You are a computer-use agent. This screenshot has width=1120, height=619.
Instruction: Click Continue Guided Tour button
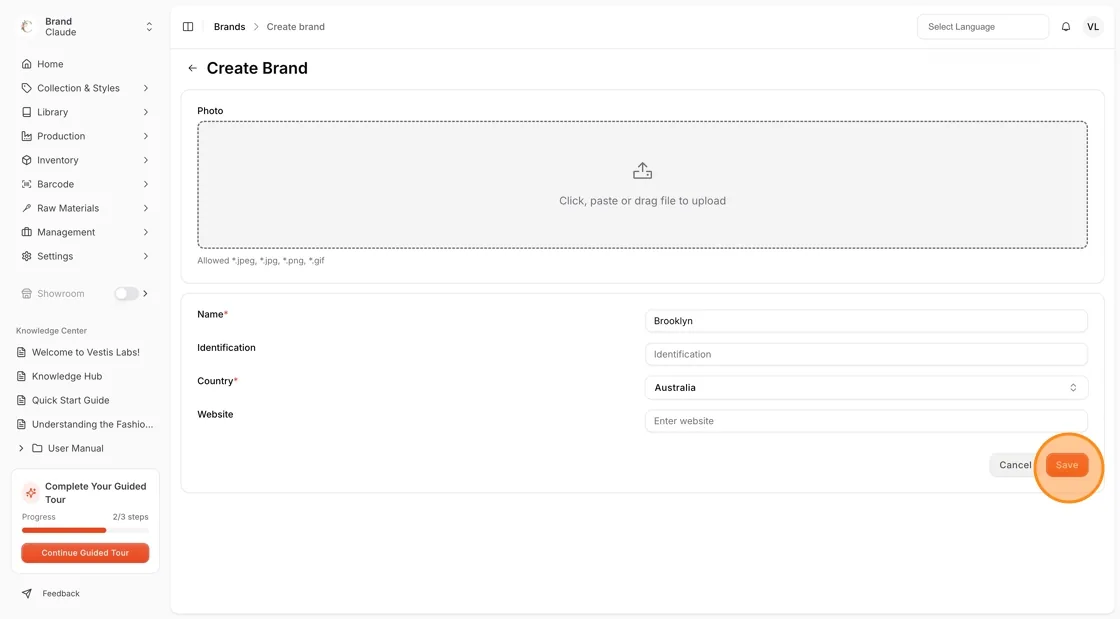[x=85, y=553]
